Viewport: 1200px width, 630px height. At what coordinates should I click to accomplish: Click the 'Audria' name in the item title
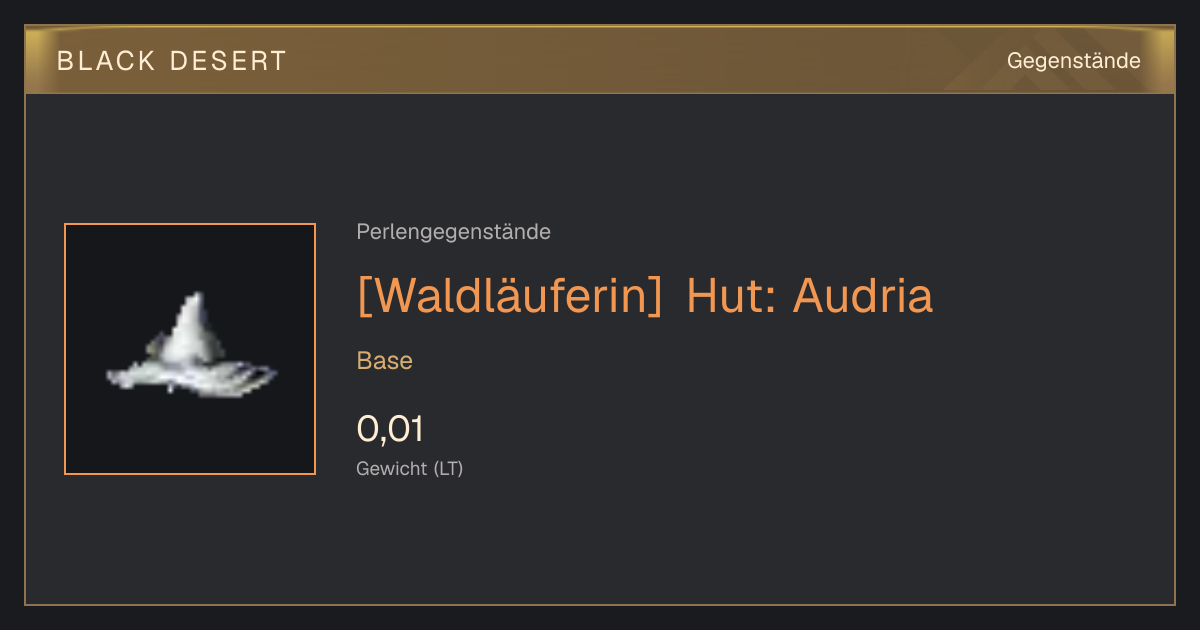tap(863, 297)
